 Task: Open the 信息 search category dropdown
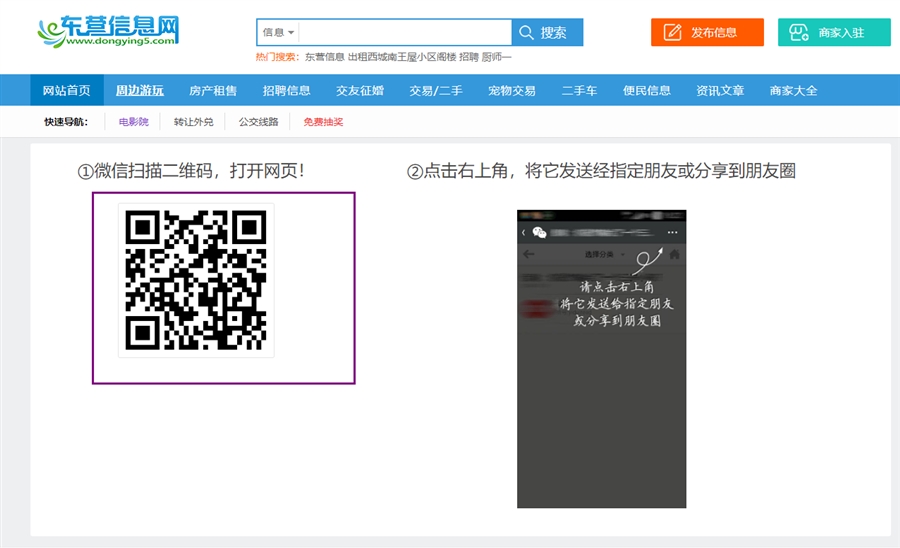point(278,32)
